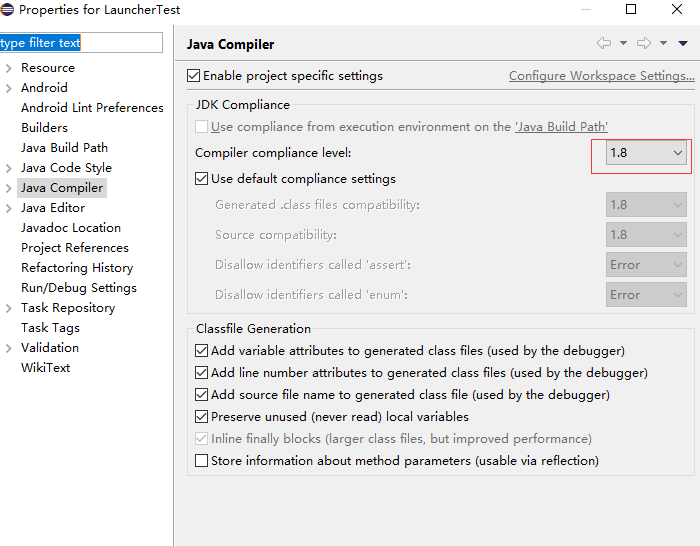Open the Compiler compliance level dropdown
The width and height of the screenshot is (700, 546).
(646, 153)
